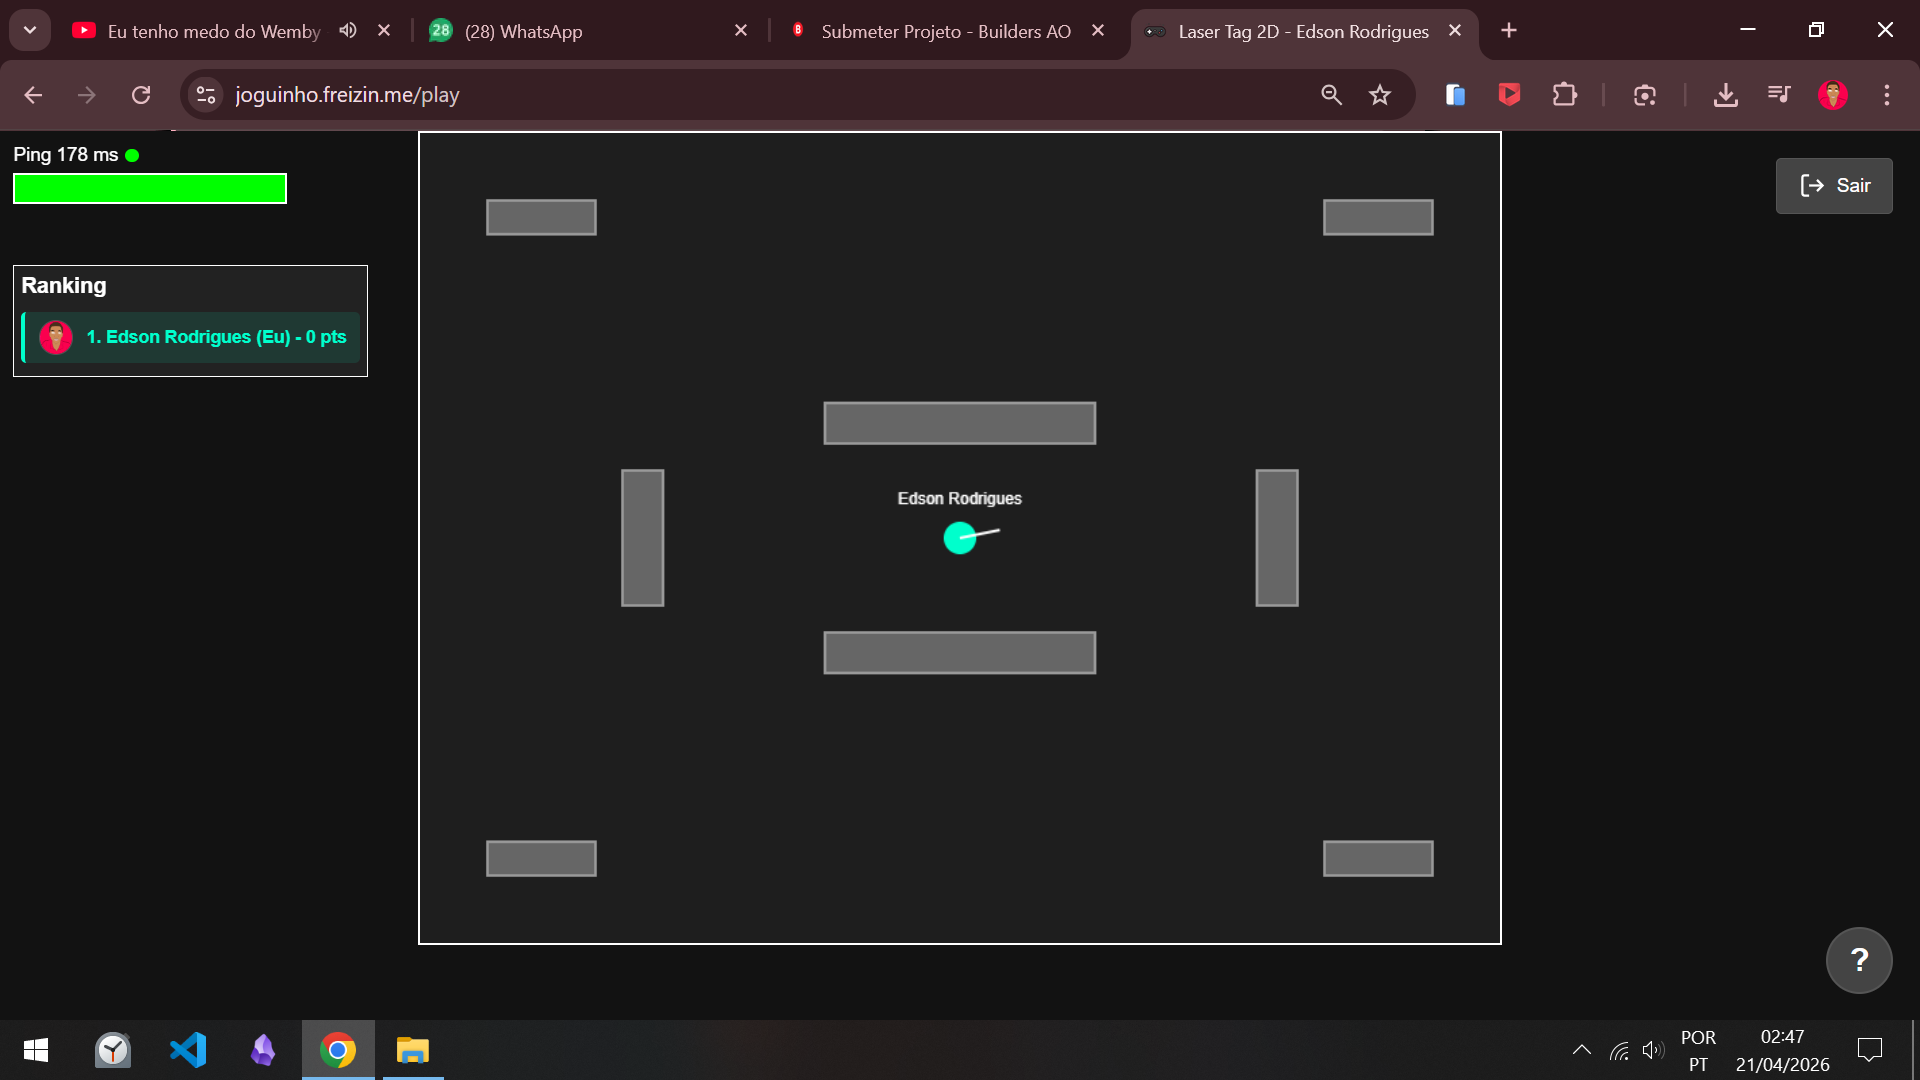Screen dimensions: 1920x1080
Task: Expand the tab search dropdown arrow
Action: [30, 31]
